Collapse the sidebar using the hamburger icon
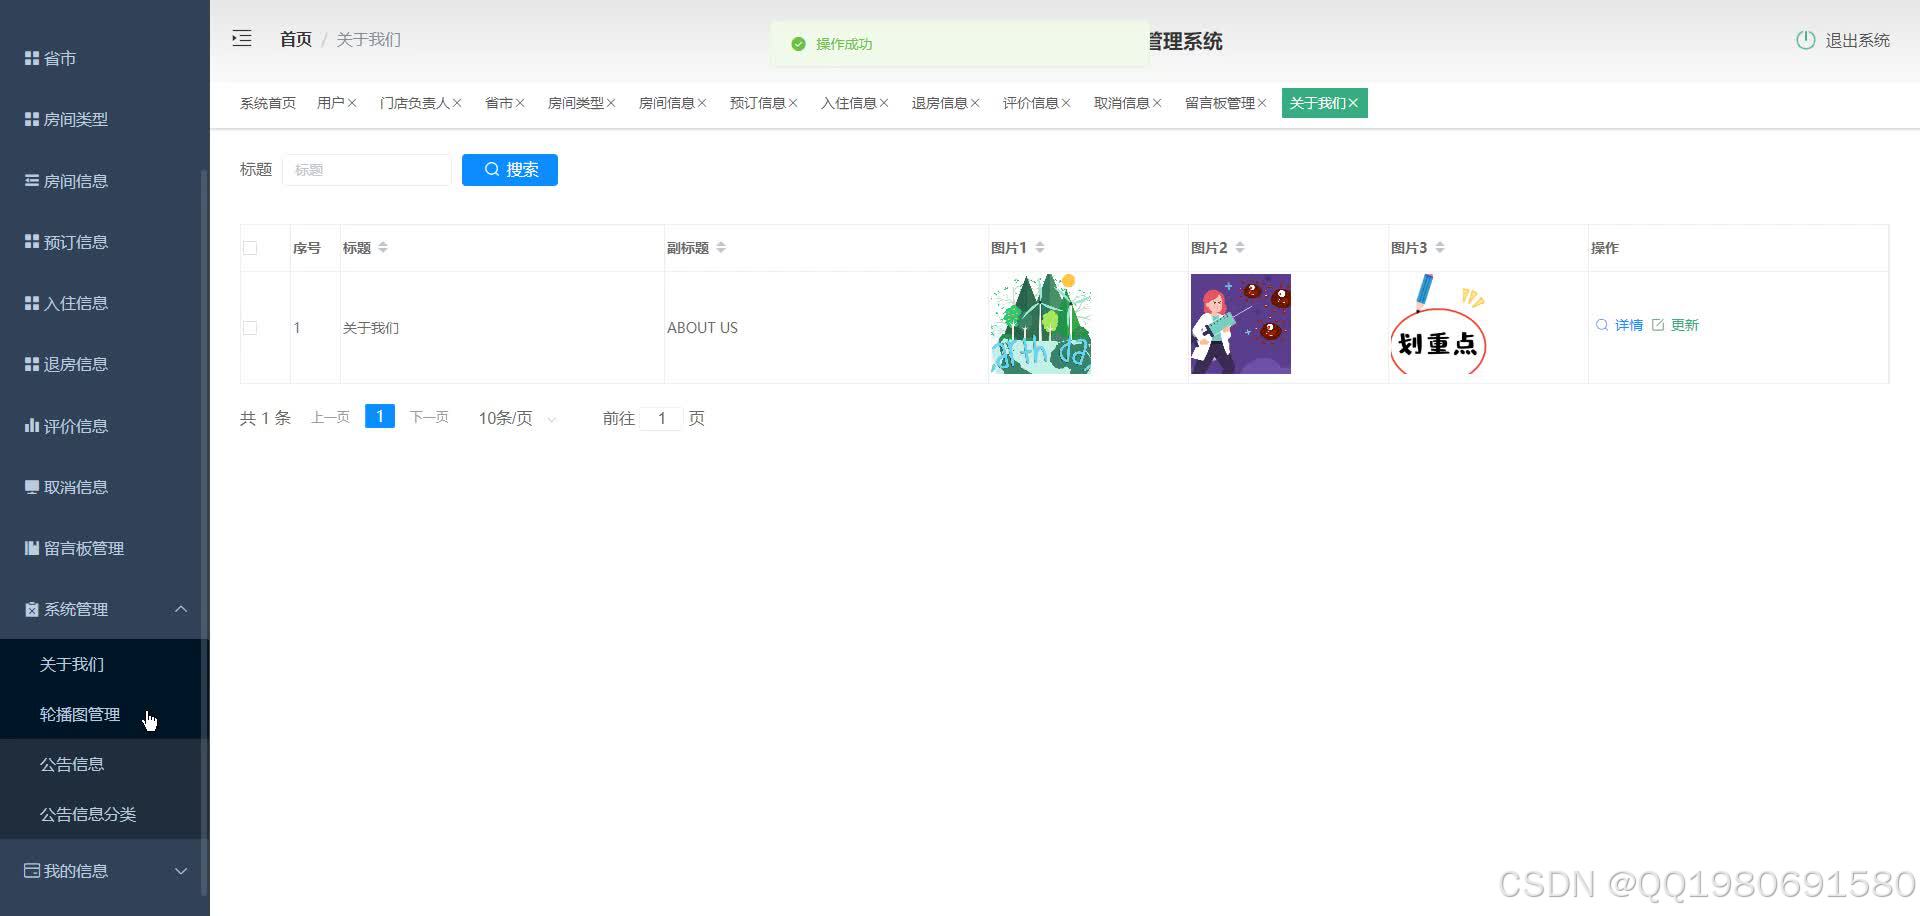Viewport: 1920px width, 916px height. (x=241, y=38)
